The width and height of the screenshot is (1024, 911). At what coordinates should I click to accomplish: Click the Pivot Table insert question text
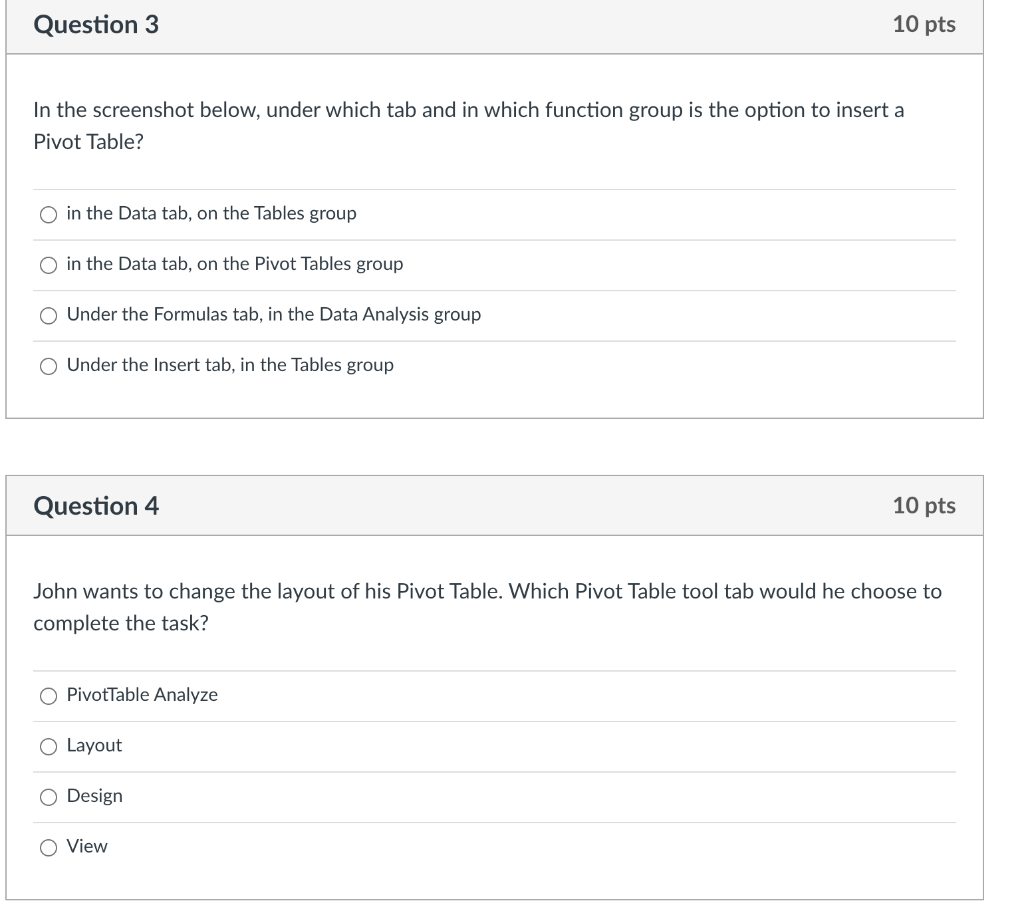(469, 125)
